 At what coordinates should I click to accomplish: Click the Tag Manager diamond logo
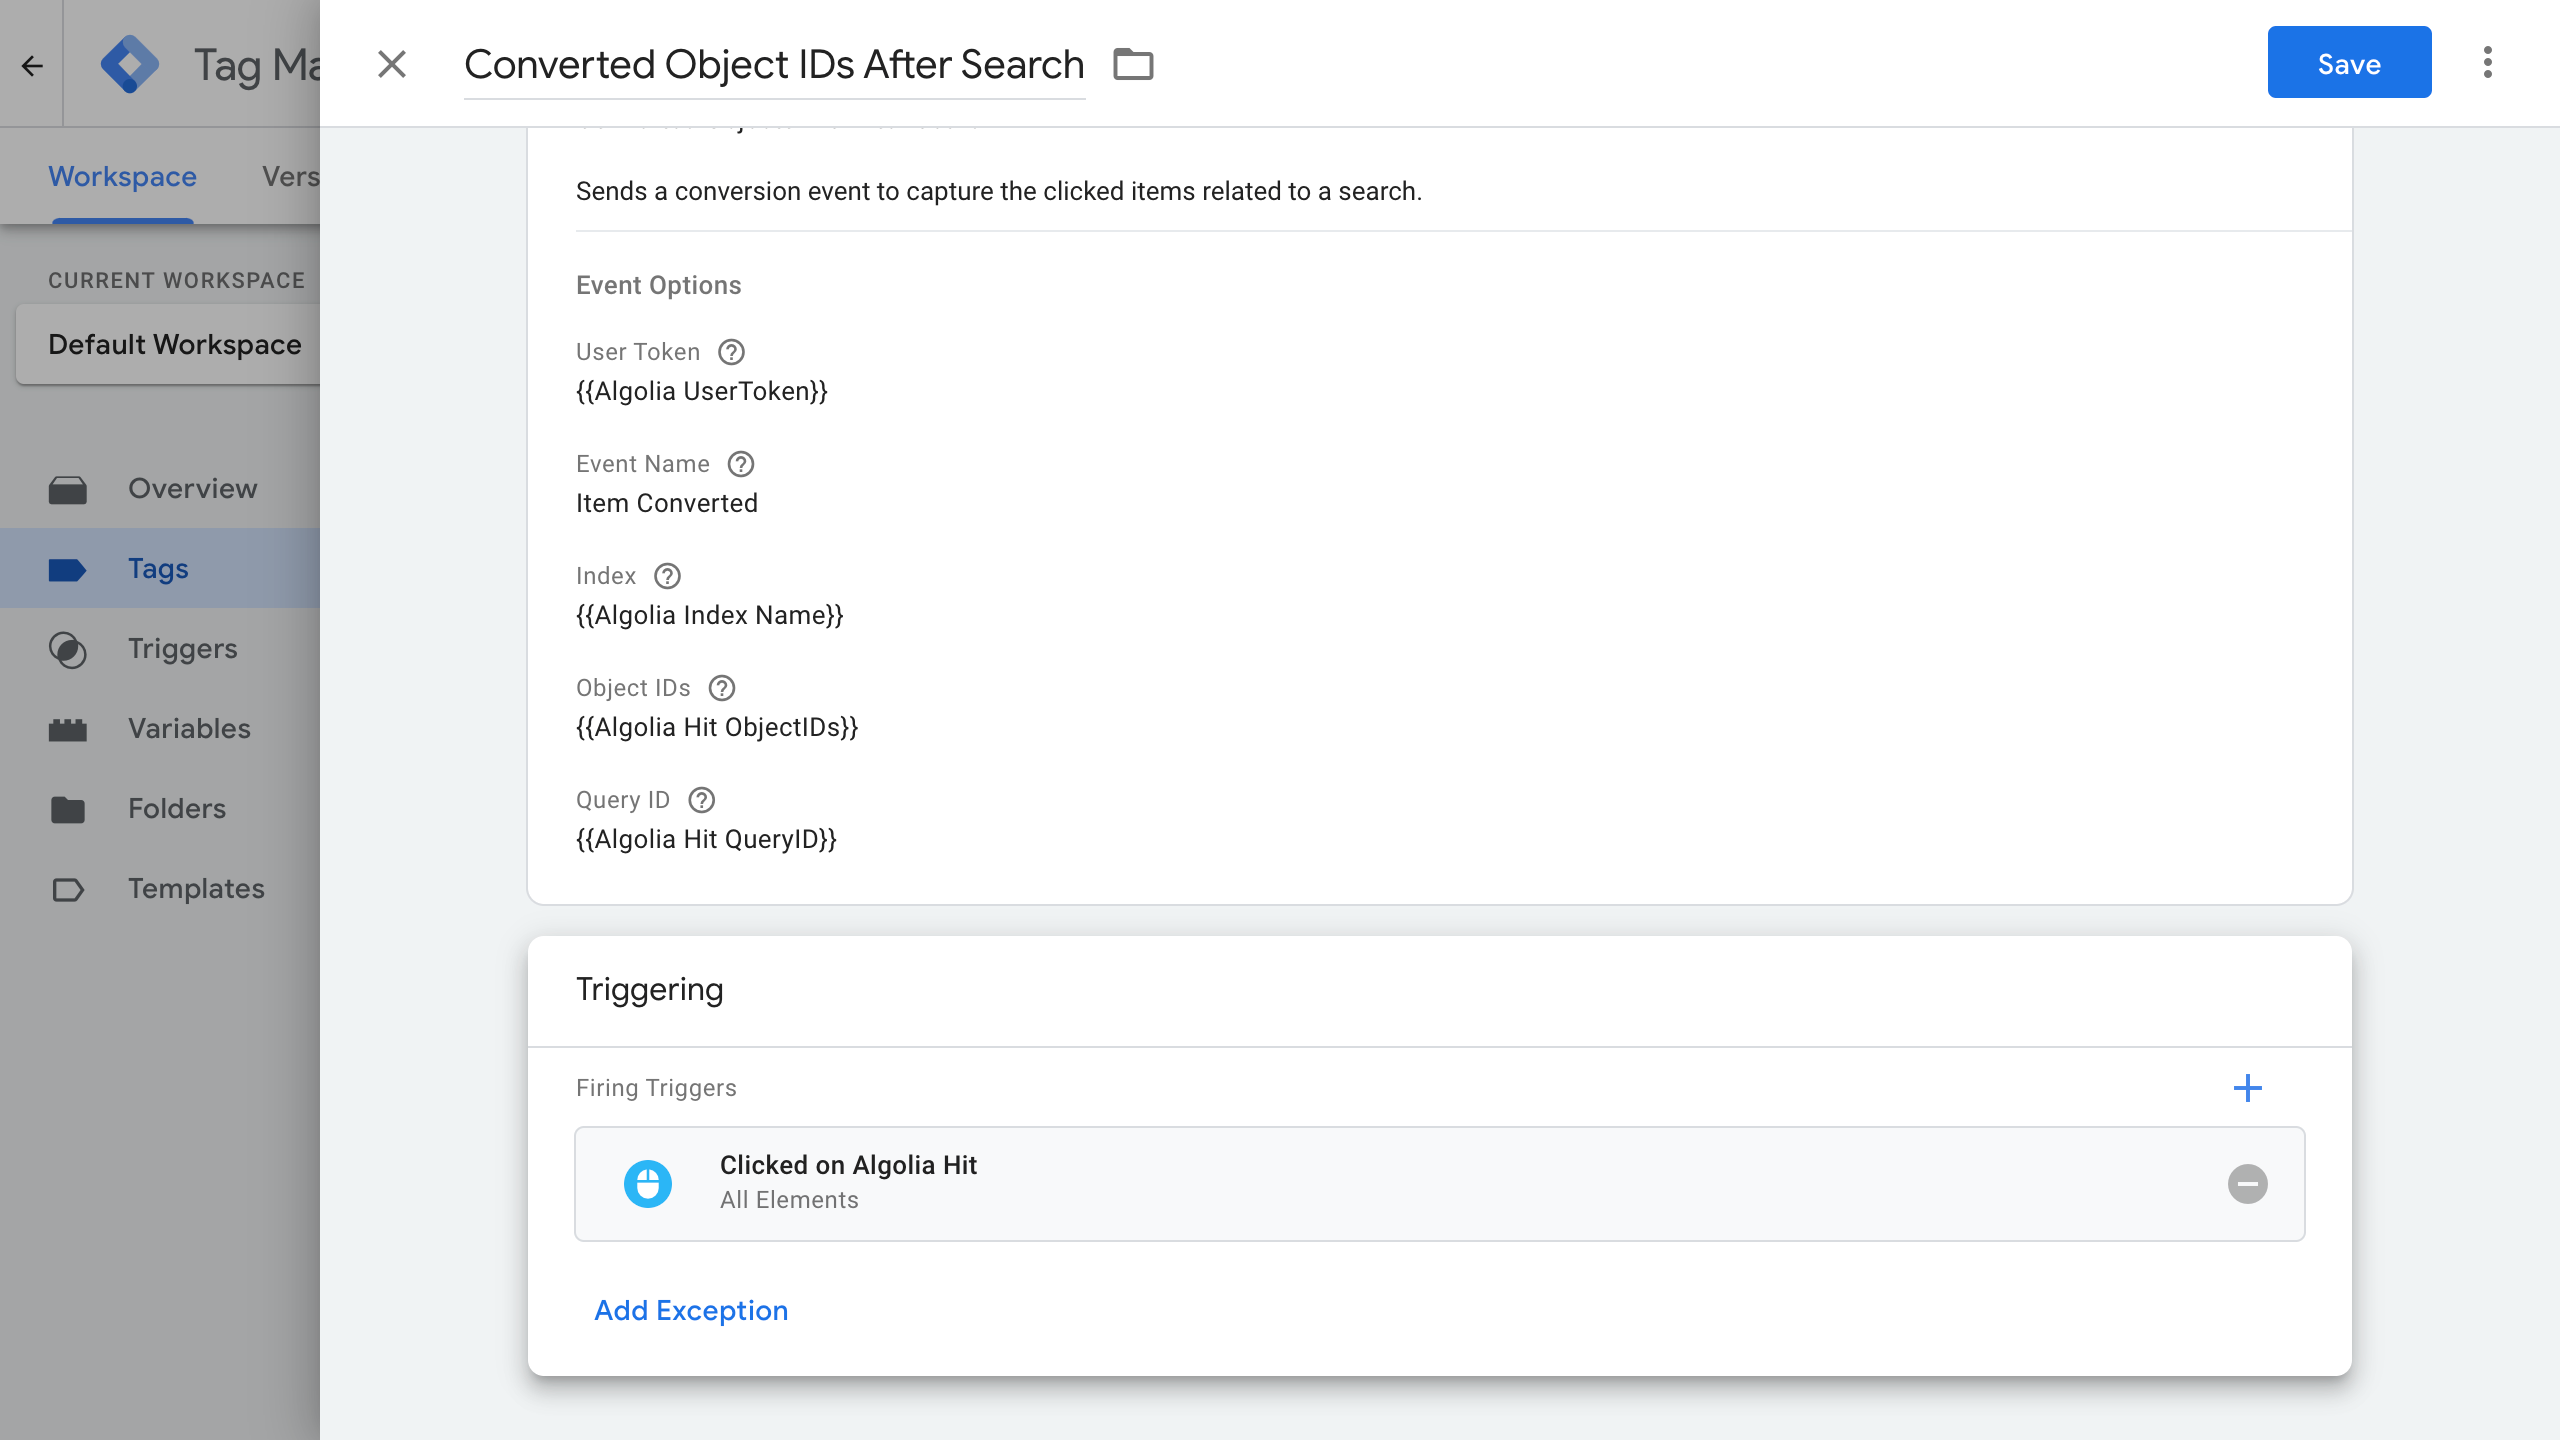(x=130, y=64)
